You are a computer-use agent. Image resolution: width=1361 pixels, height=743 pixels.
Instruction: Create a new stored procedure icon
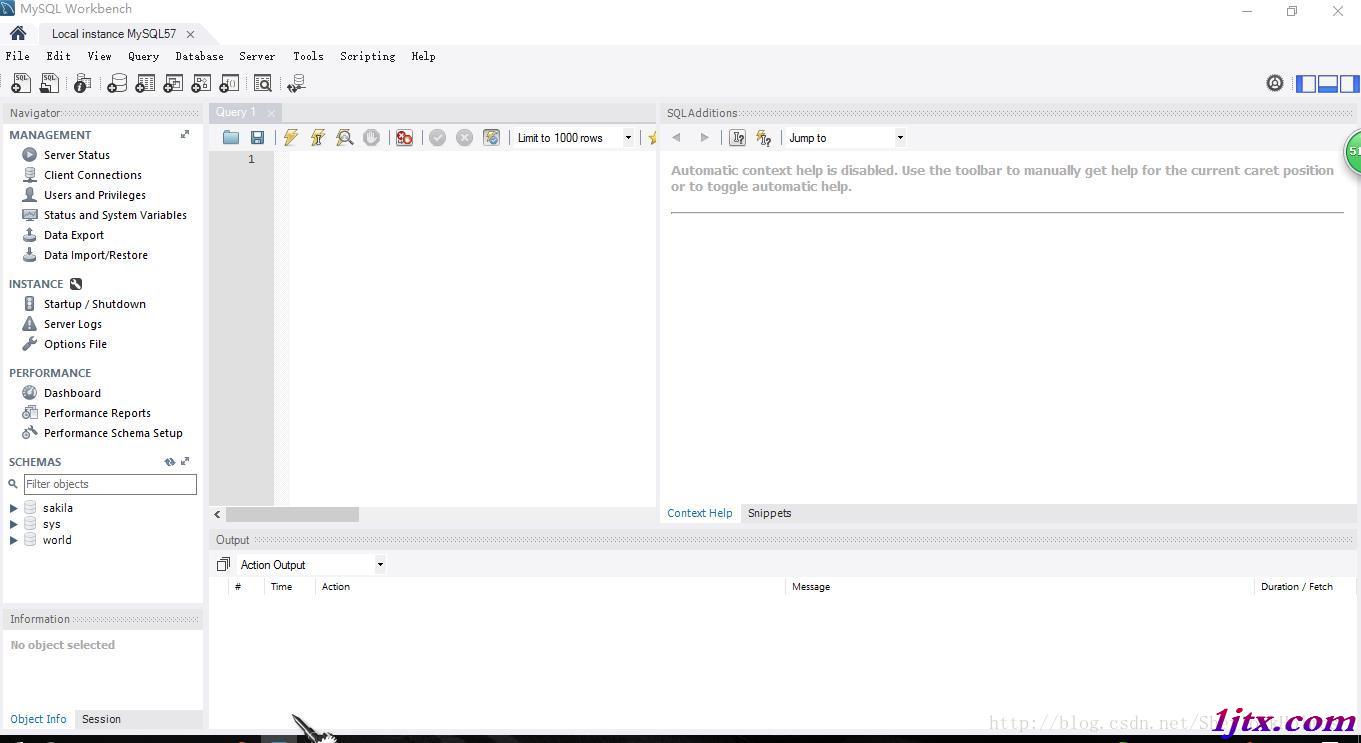pyautogui.click(x=201, y=84)
